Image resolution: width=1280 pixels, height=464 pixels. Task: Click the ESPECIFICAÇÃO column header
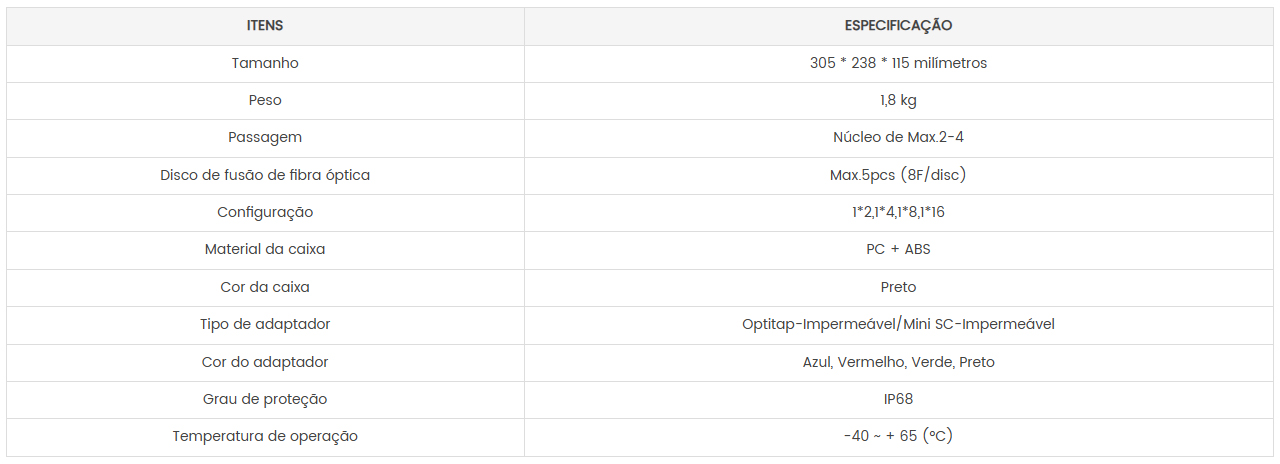[898, 26]
